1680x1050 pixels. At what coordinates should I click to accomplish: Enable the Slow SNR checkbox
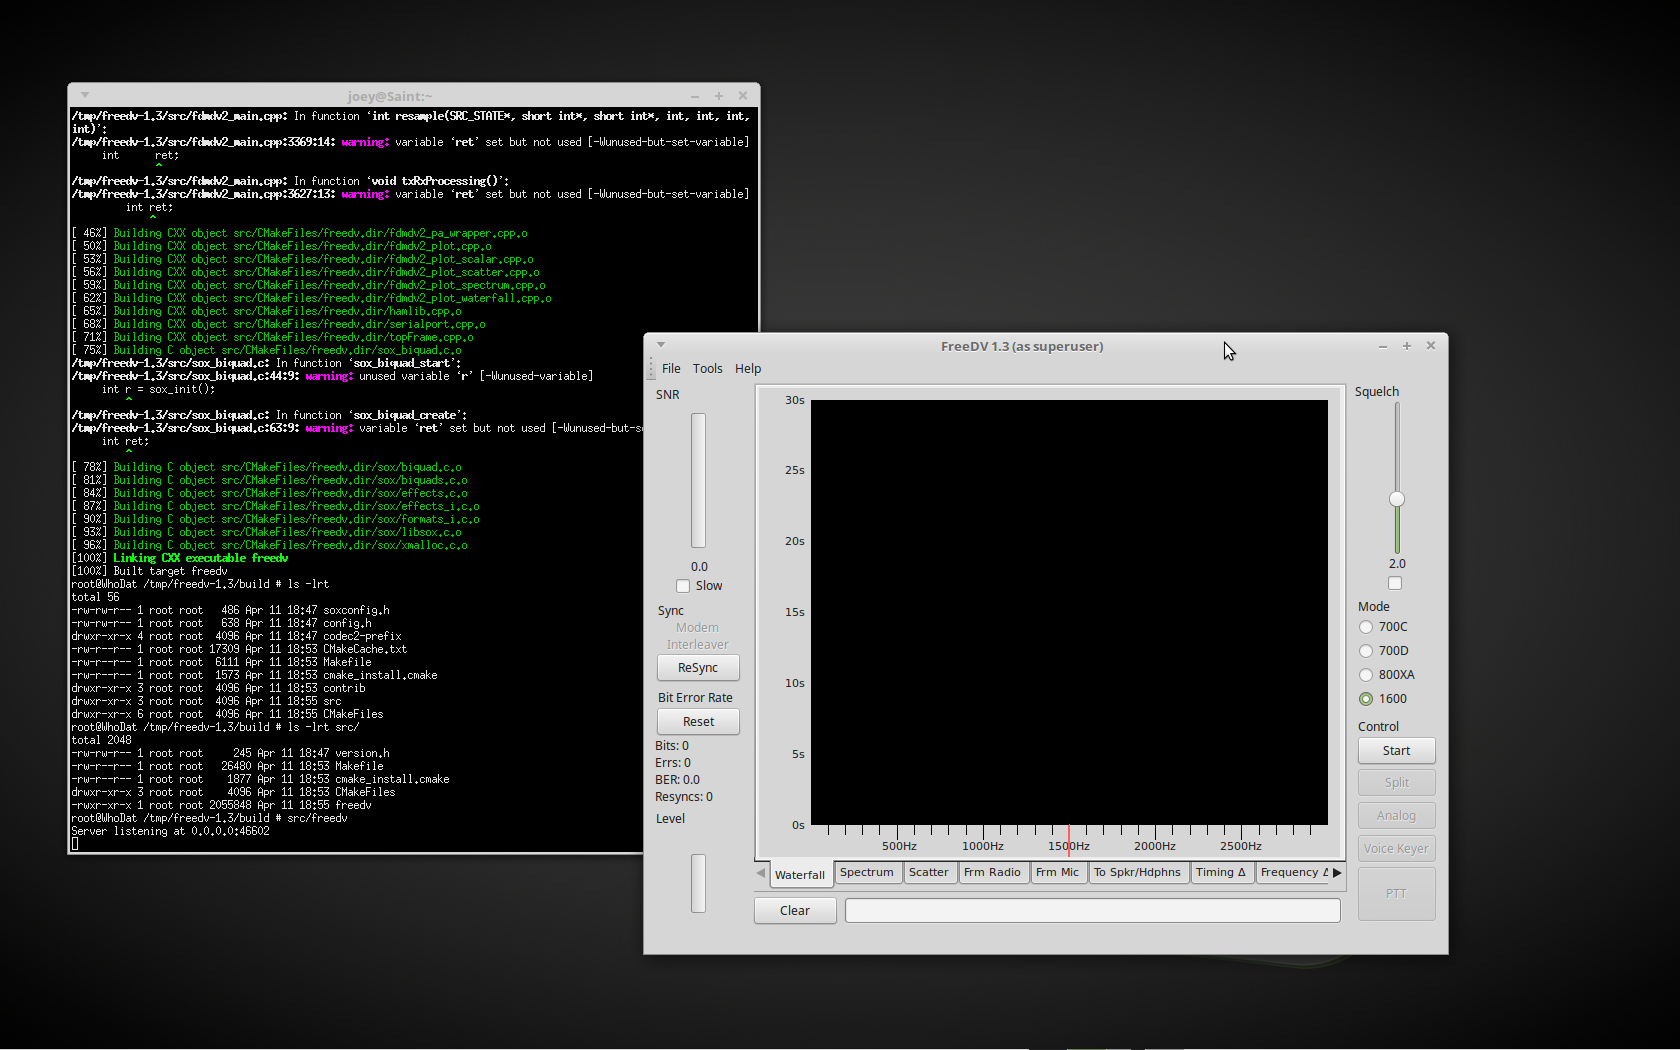coord(683,586)
